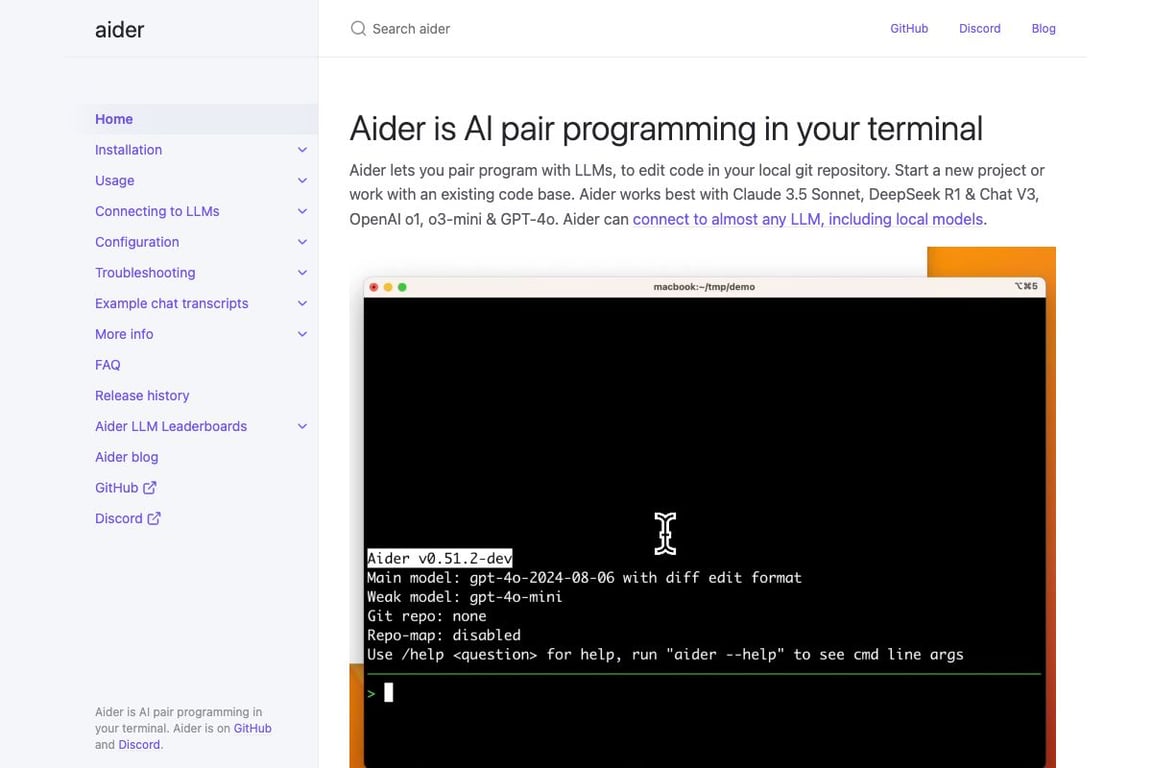Click the page heading about AI pair programming
The image size is (1152, 768).
[x=666, y=129]
